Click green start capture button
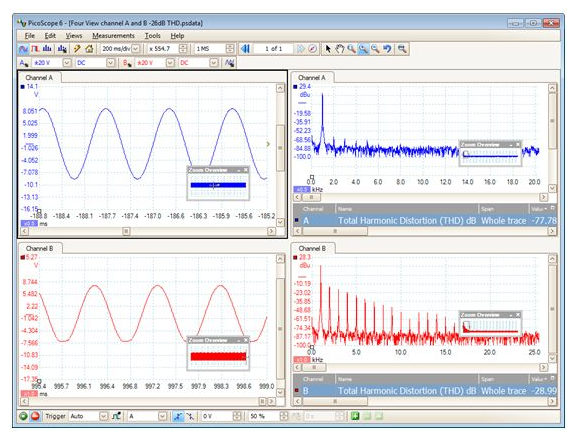This screenshot has height=432, width=578. pos(23,416)
